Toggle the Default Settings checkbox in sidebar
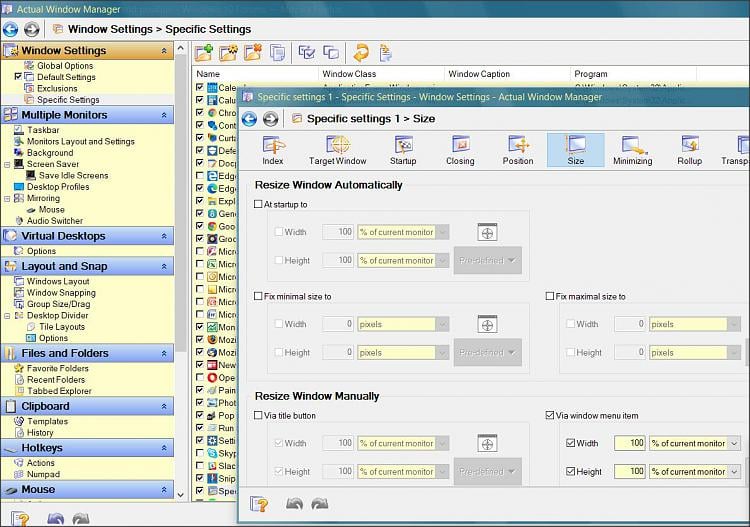750x527 pixels. 18,77
